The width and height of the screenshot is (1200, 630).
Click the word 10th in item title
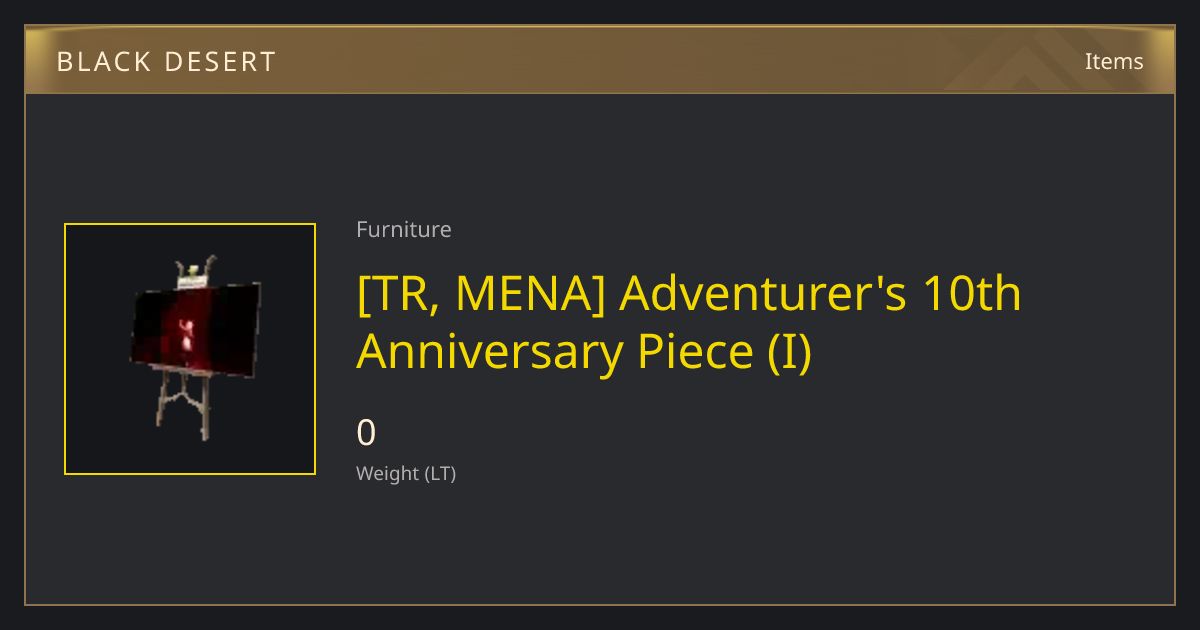[971, 294]
